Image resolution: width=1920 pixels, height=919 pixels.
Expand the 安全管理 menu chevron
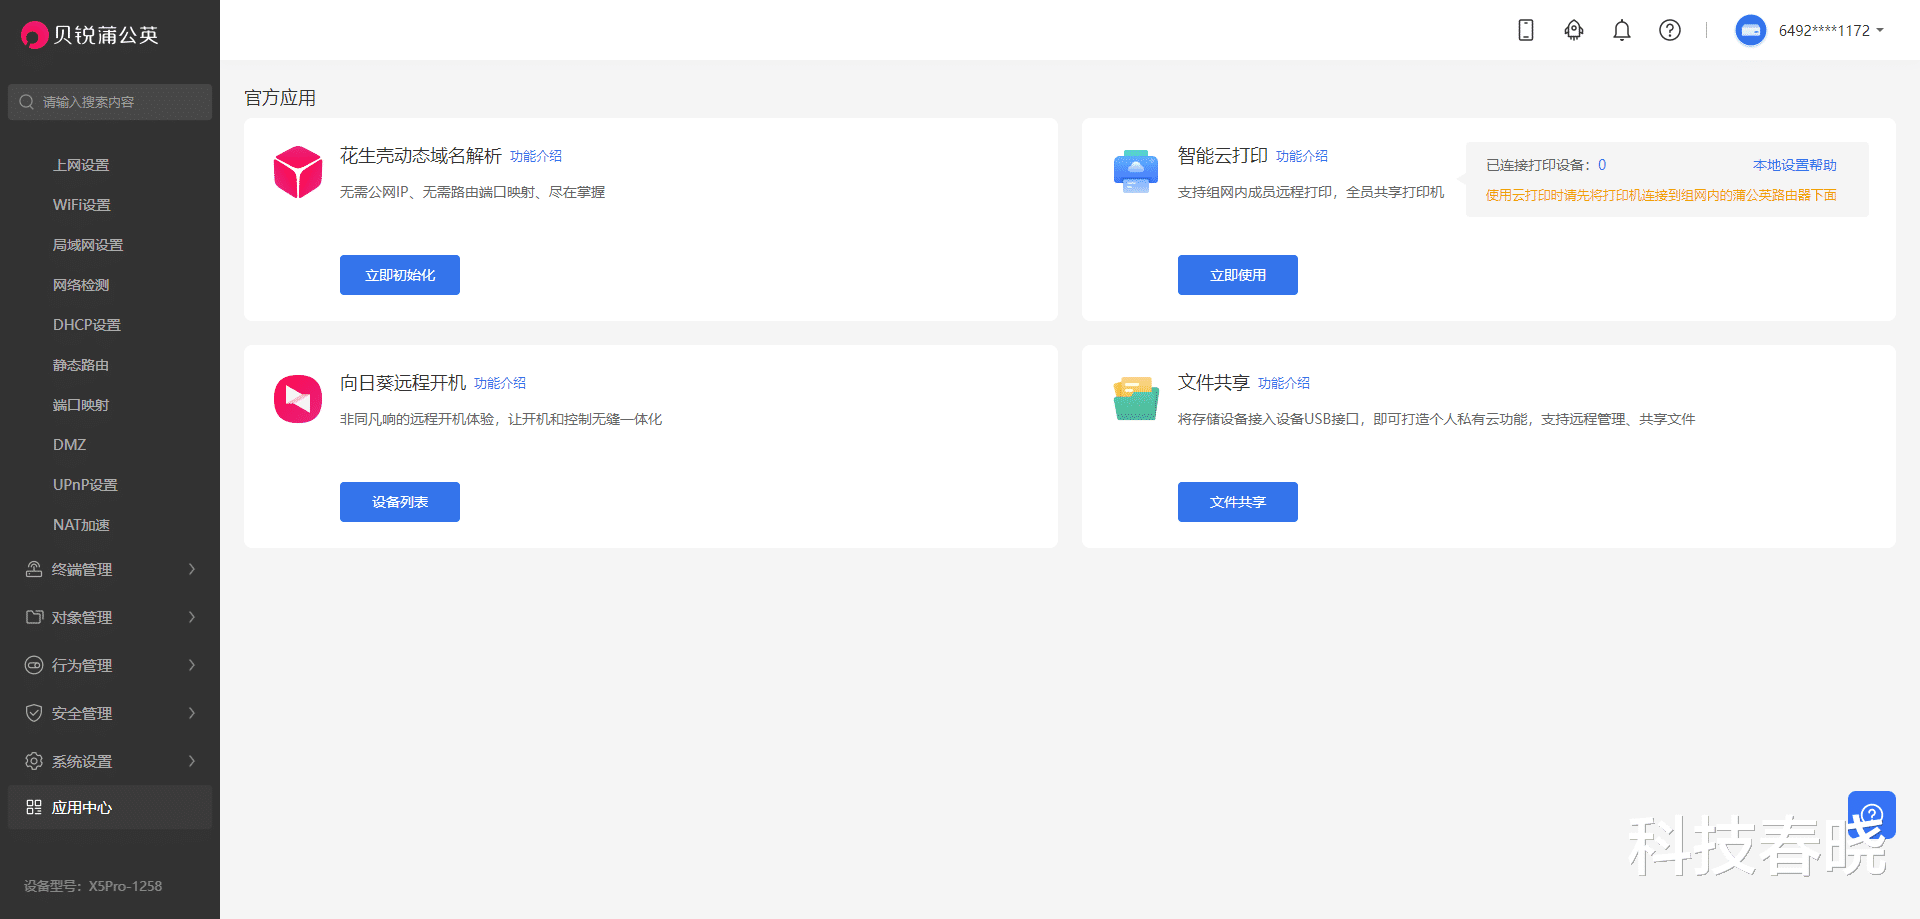192,713
